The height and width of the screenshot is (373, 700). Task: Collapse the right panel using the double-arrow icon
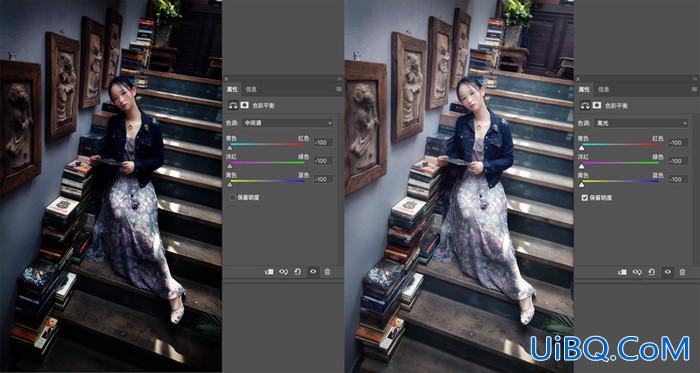[x=694, y=79]
